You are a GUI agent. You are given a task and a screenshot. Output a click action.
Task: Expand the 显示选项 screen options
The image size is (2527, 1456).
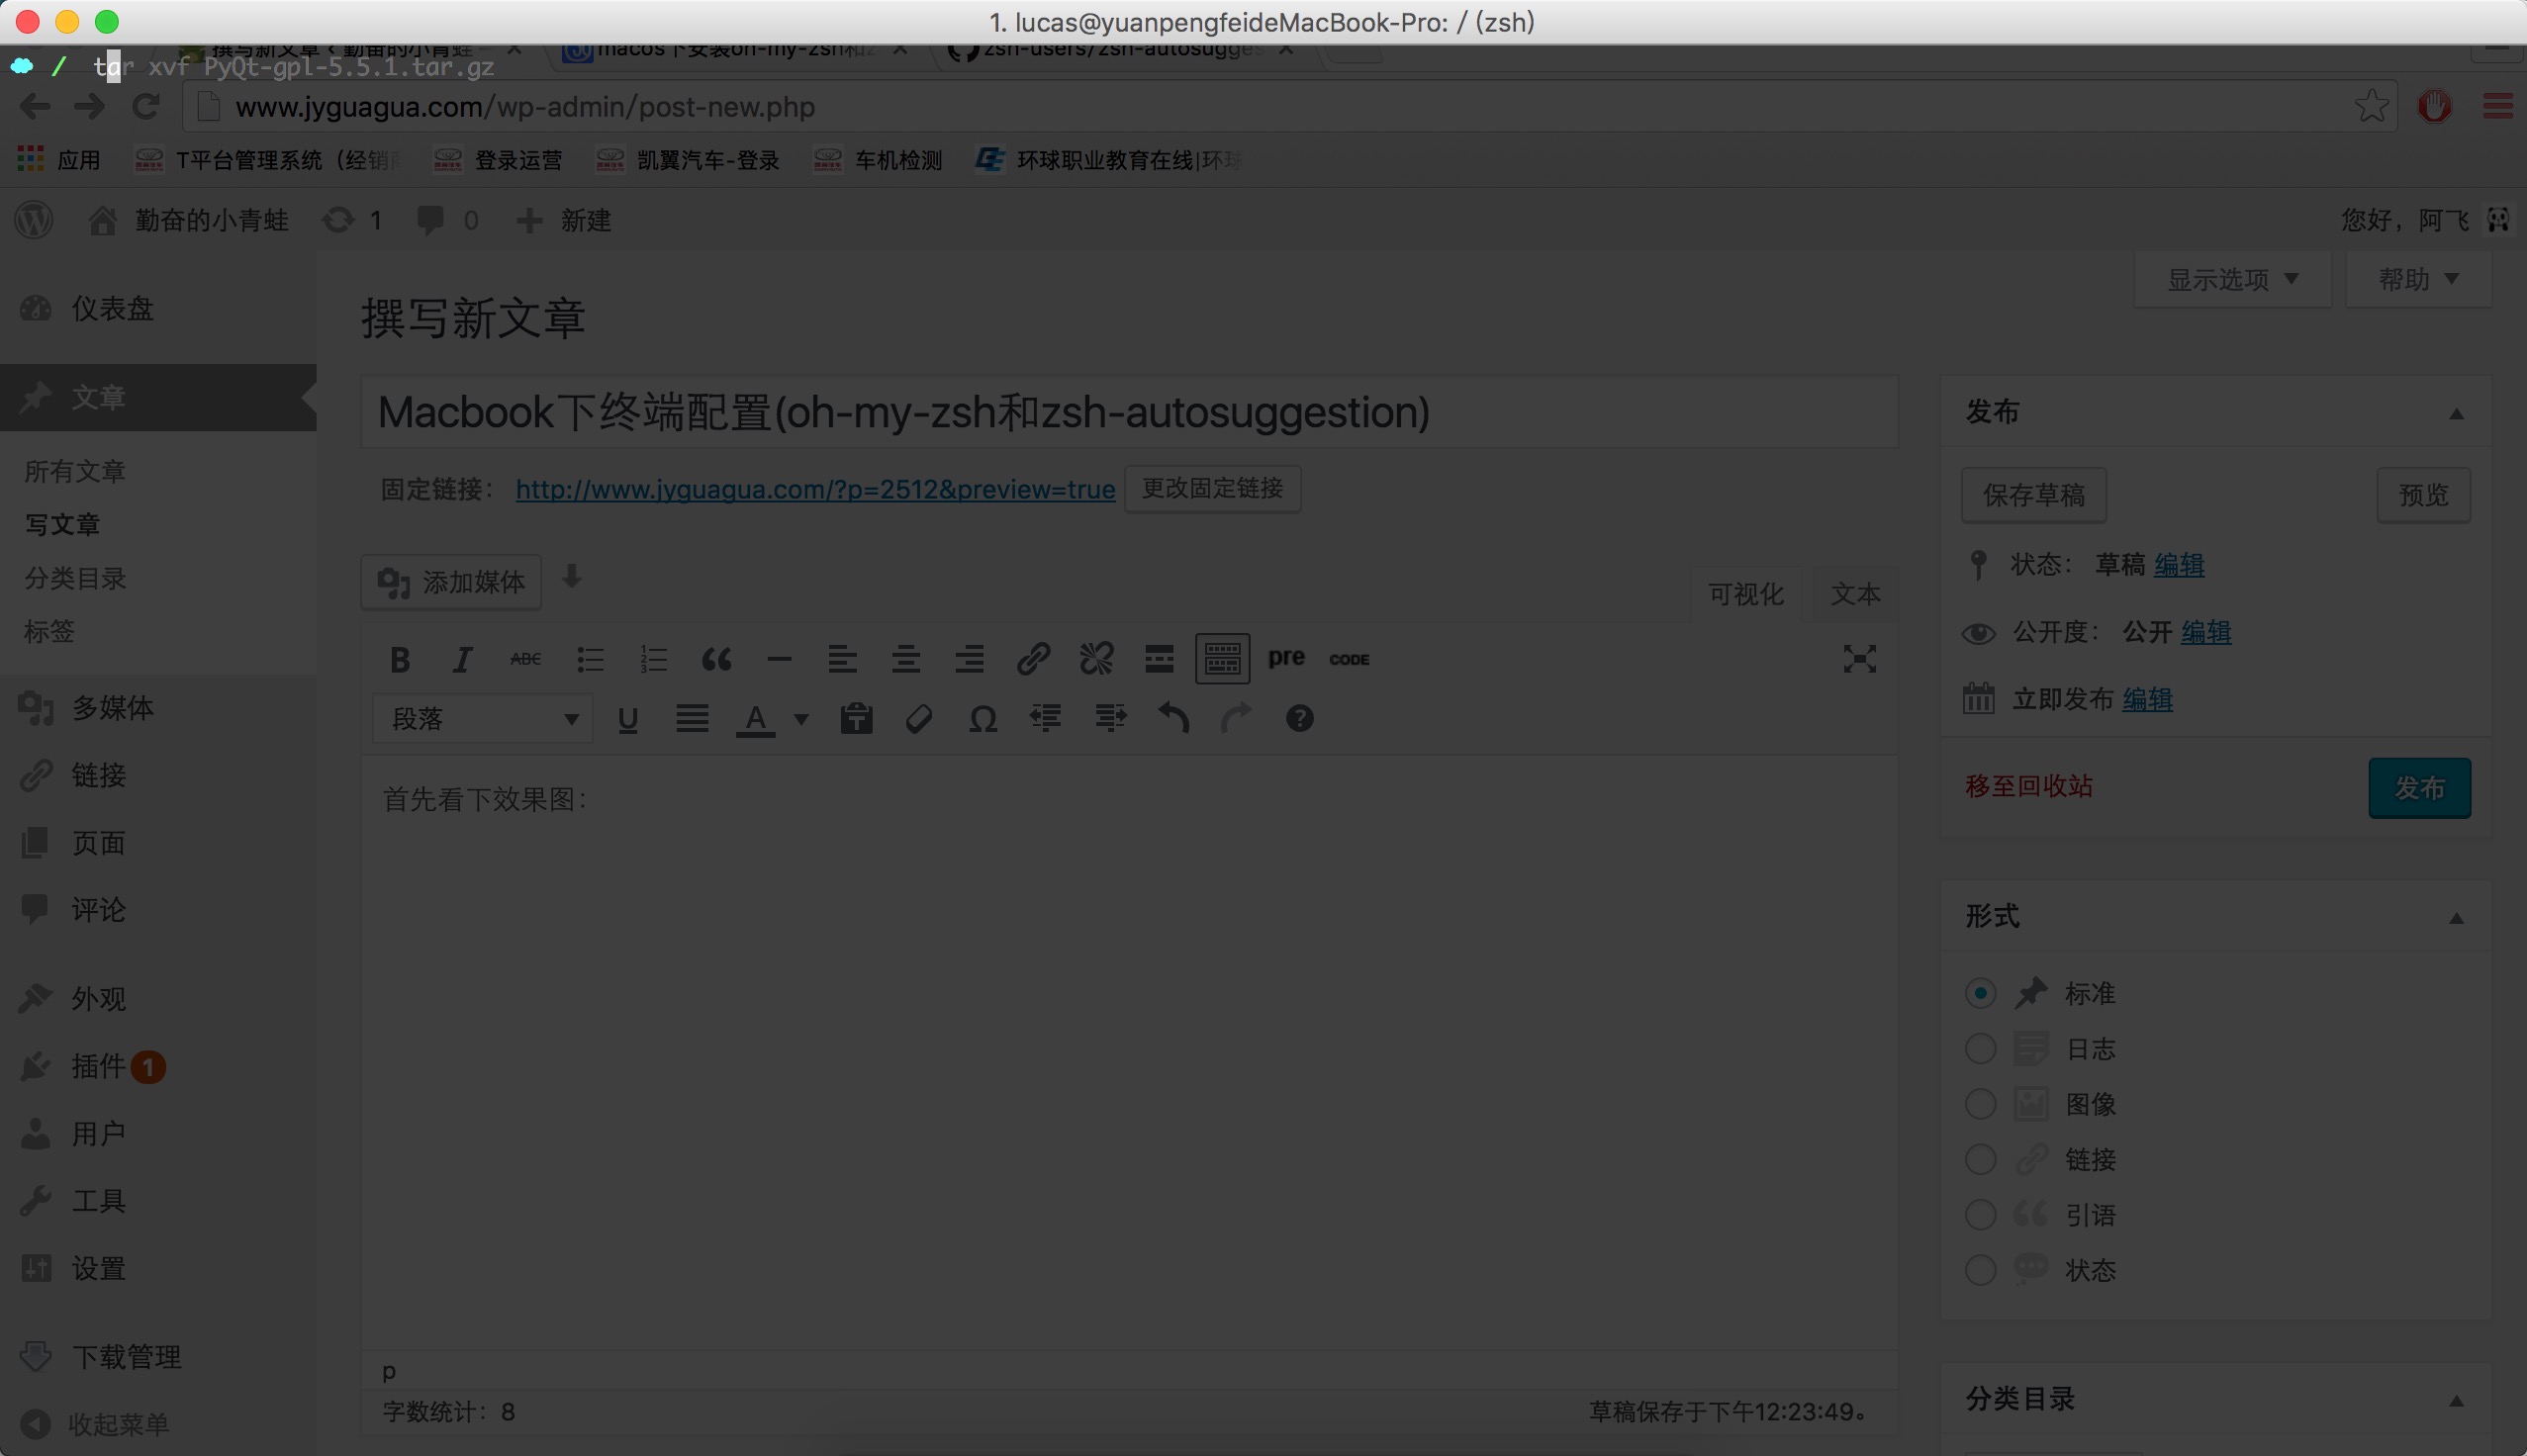2232,279
